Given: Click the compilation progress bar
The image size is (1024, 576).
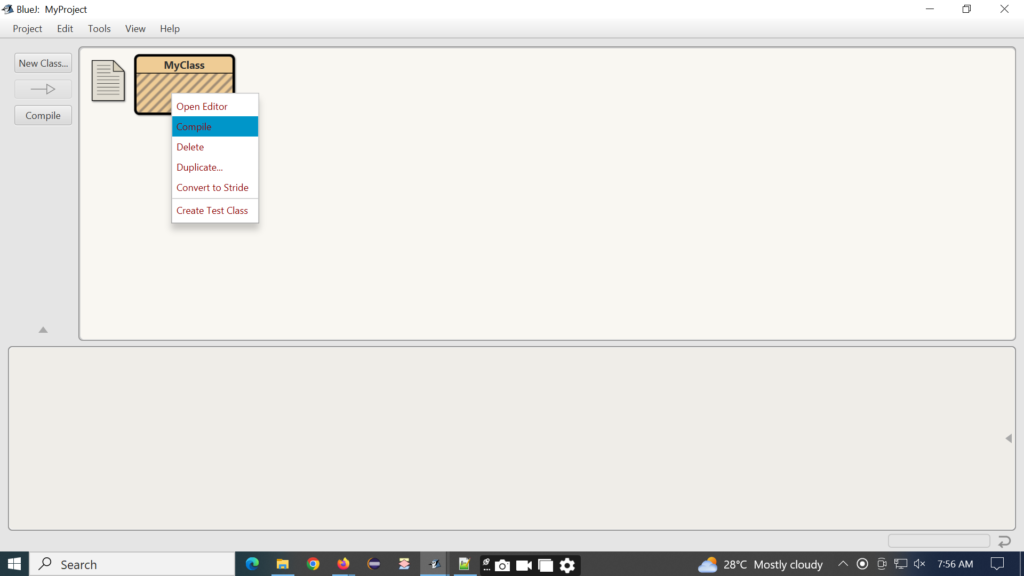Looking at the screenshot, I should point(938,540).
